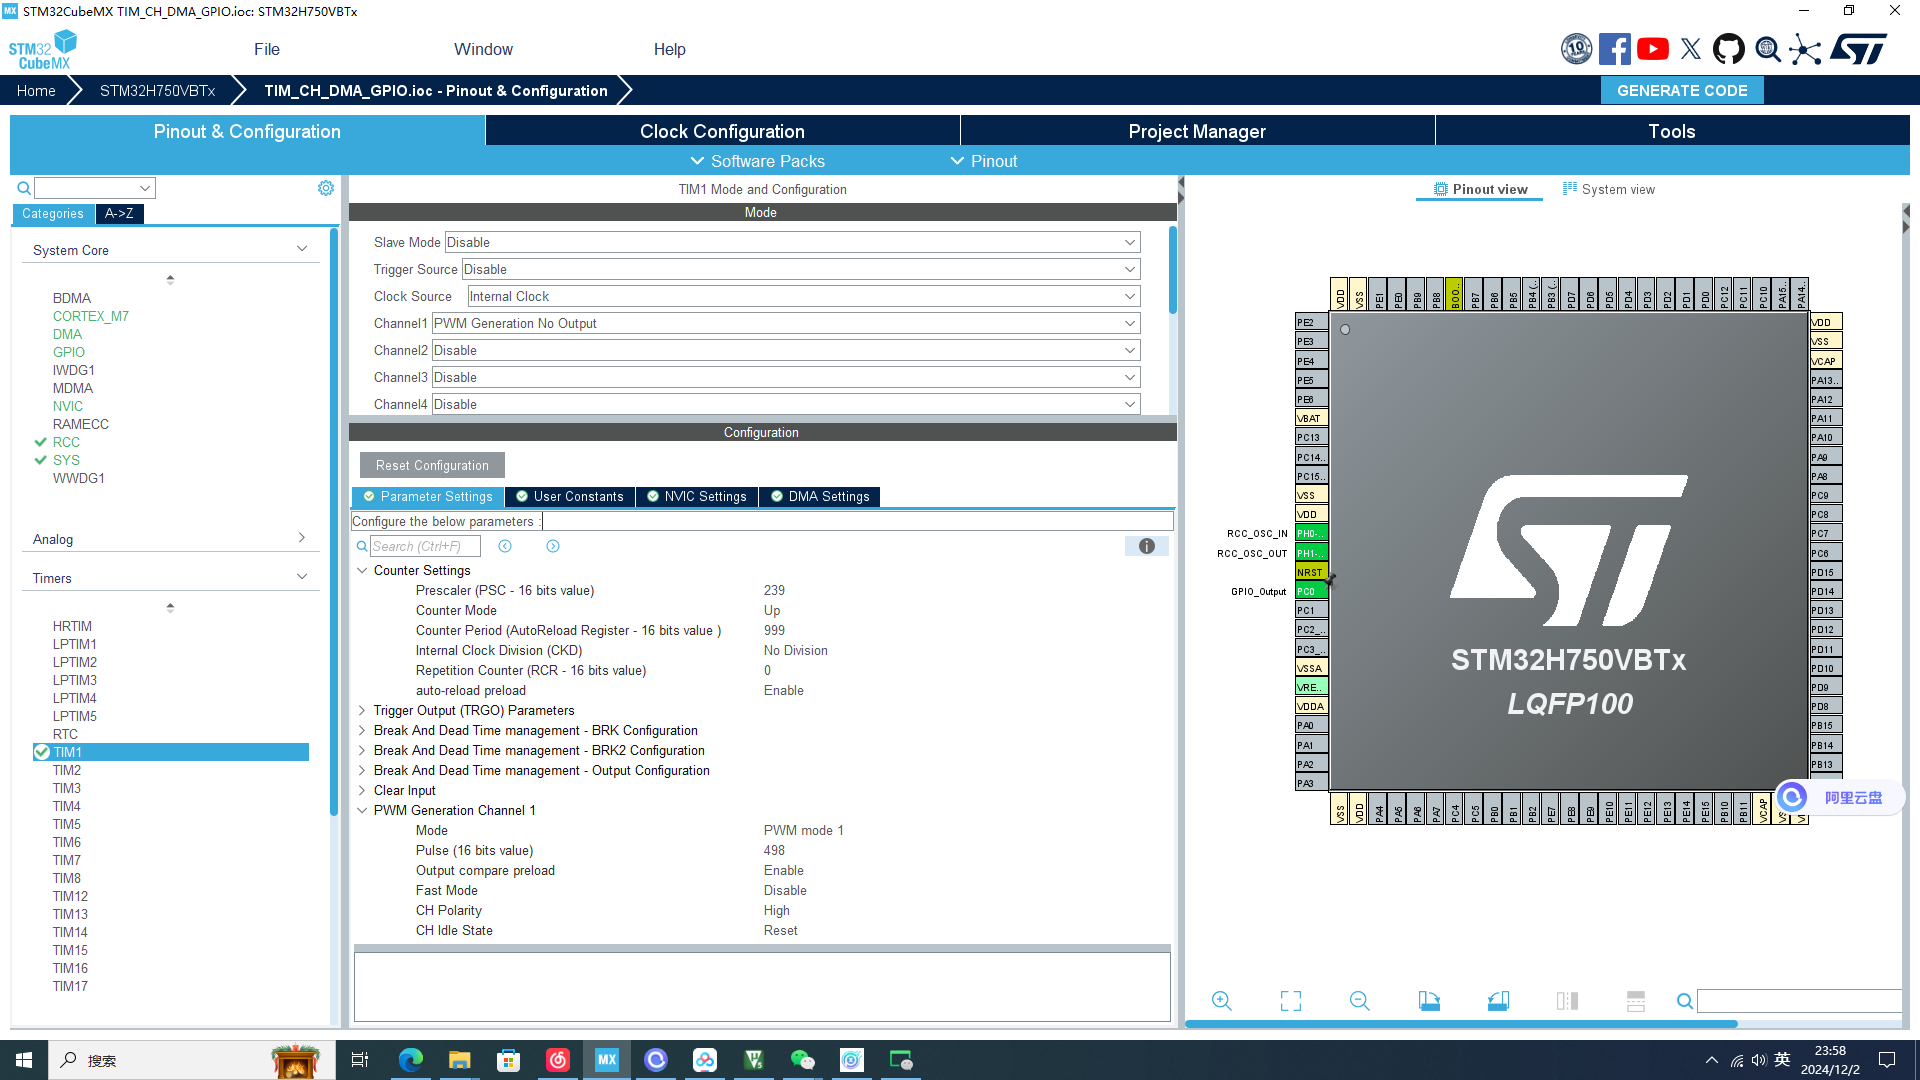Open the File menu

(x=267, y=49)
